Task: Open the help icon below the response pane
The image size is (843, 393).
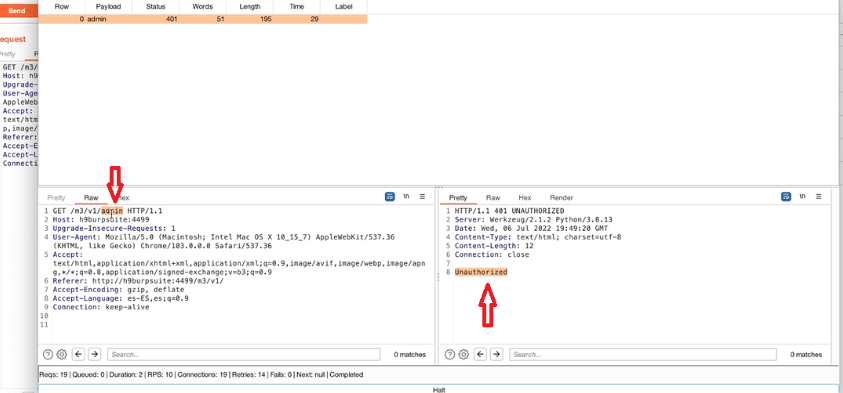Action: pos(450,354)
